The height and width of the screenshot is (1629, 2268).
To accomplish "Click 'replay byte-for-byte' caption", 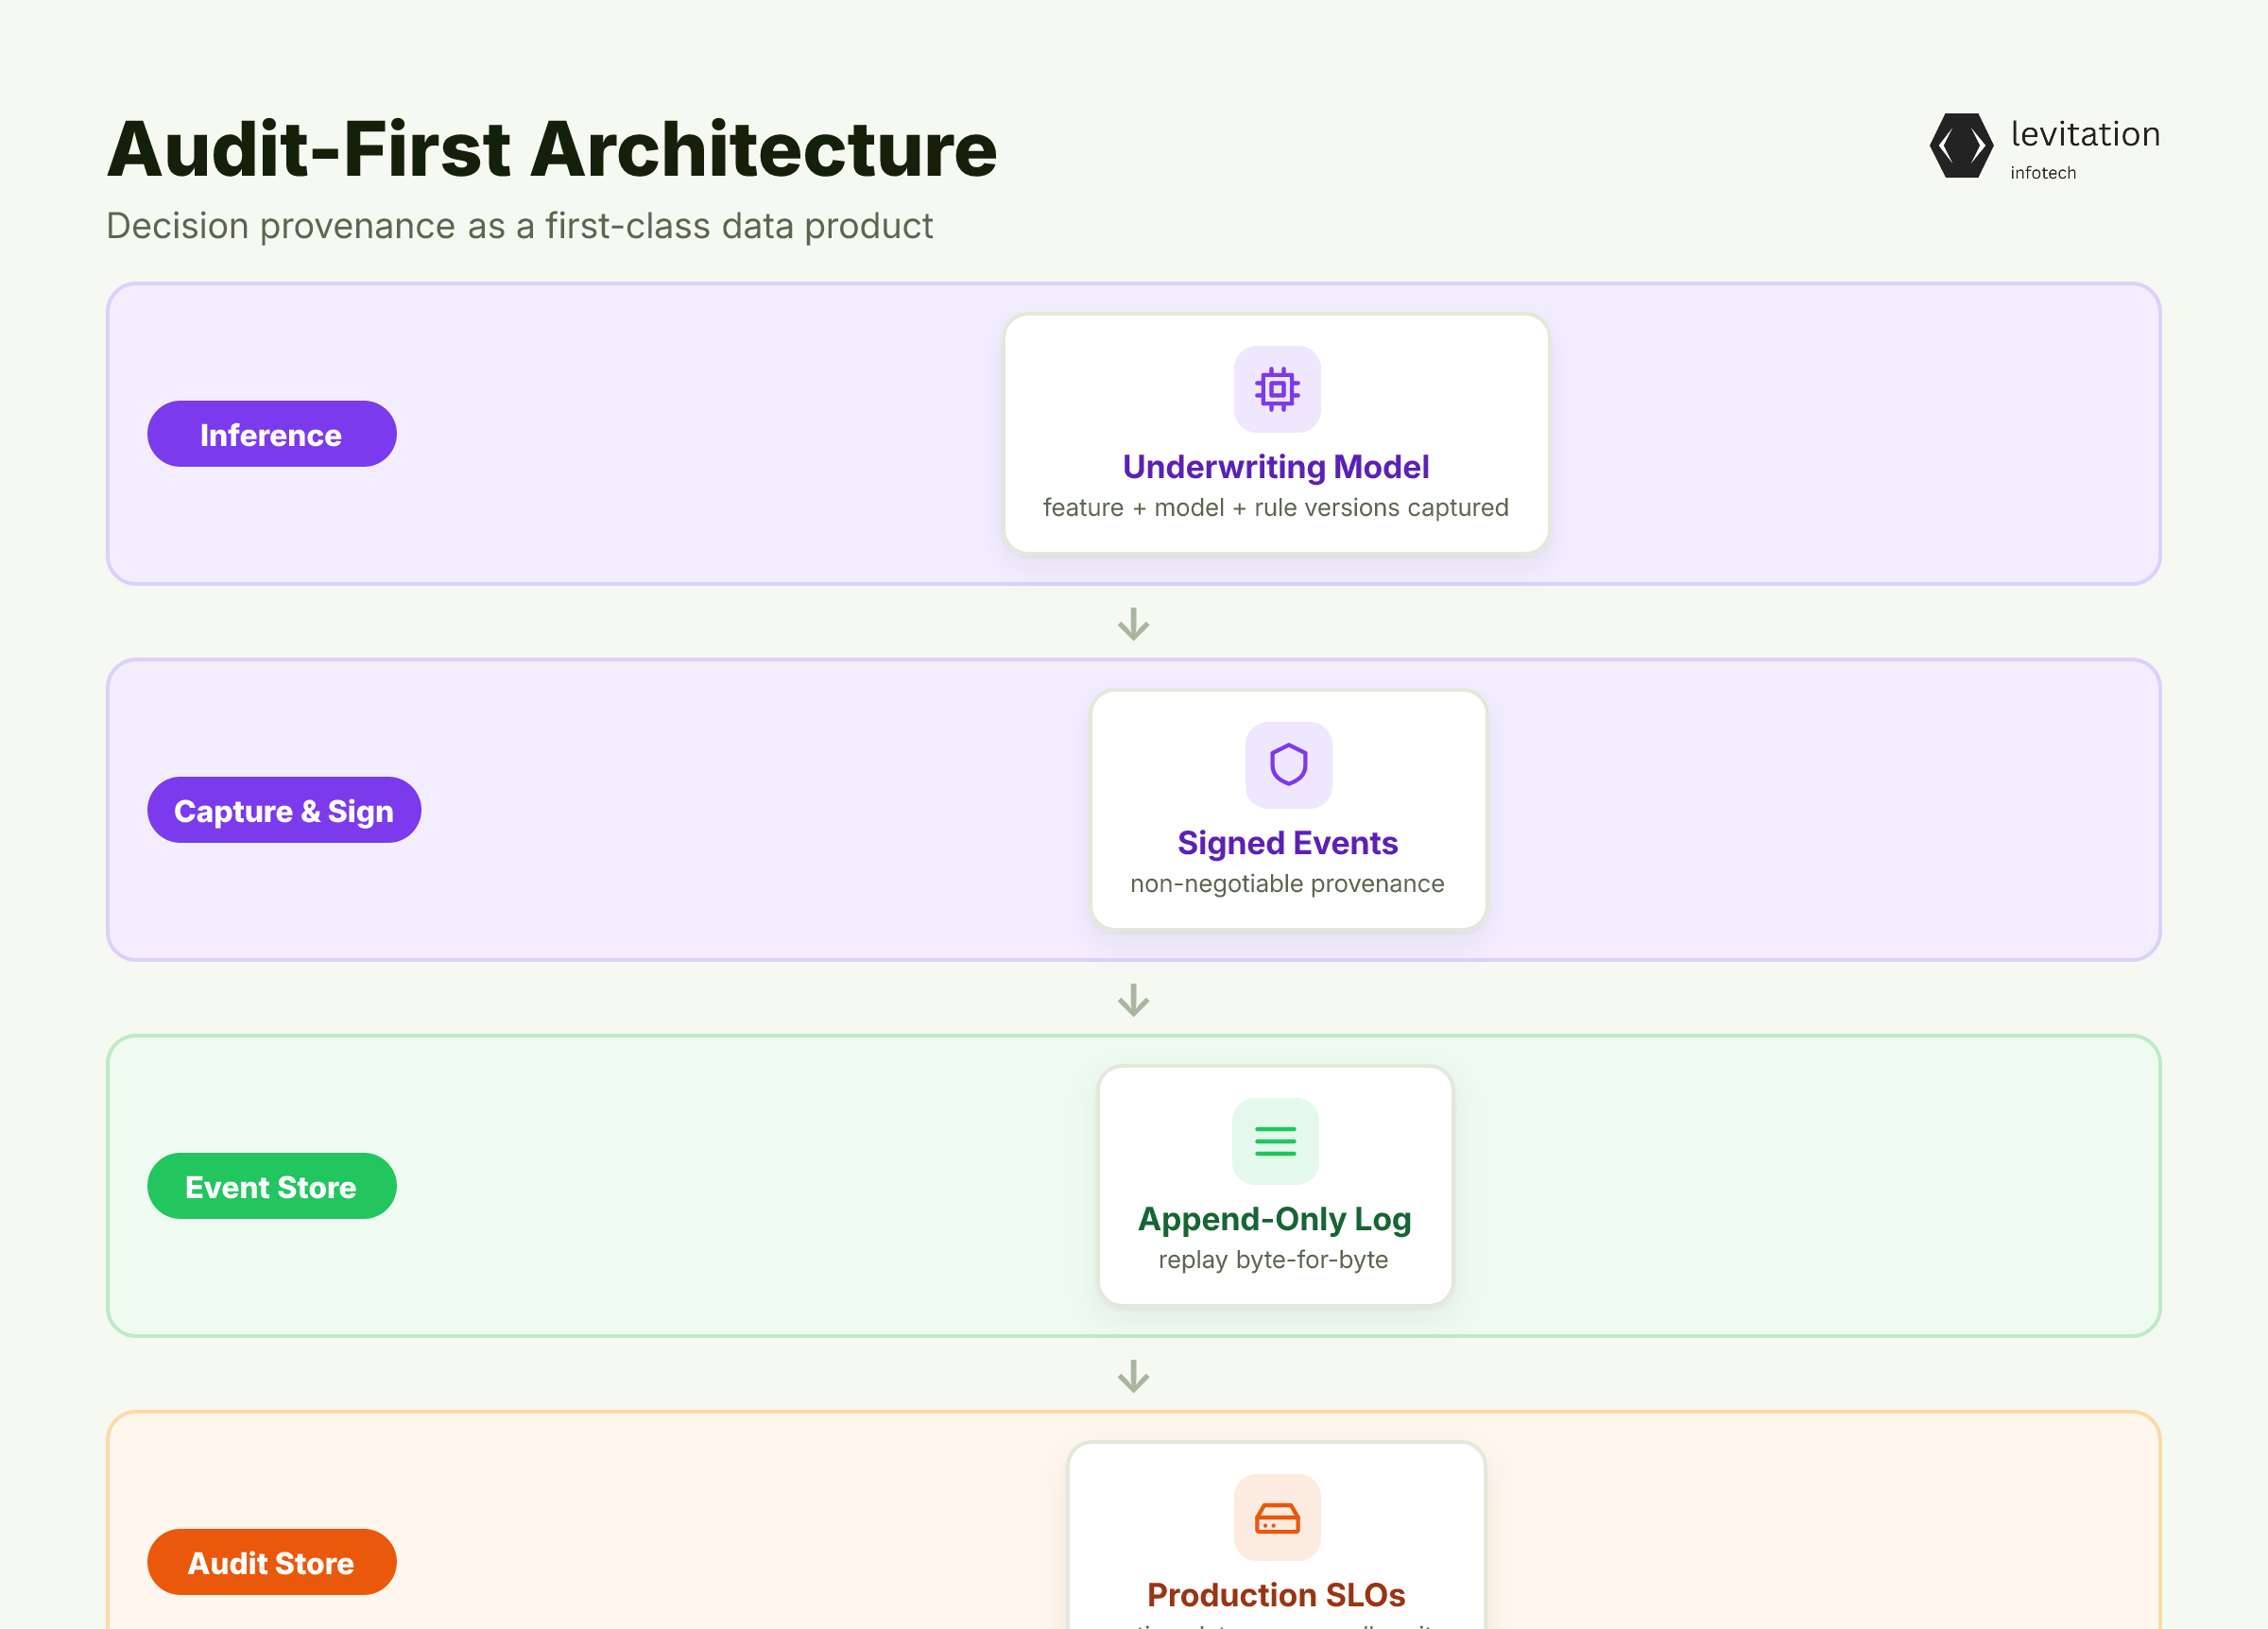I will click(x=1273, y=1260).
